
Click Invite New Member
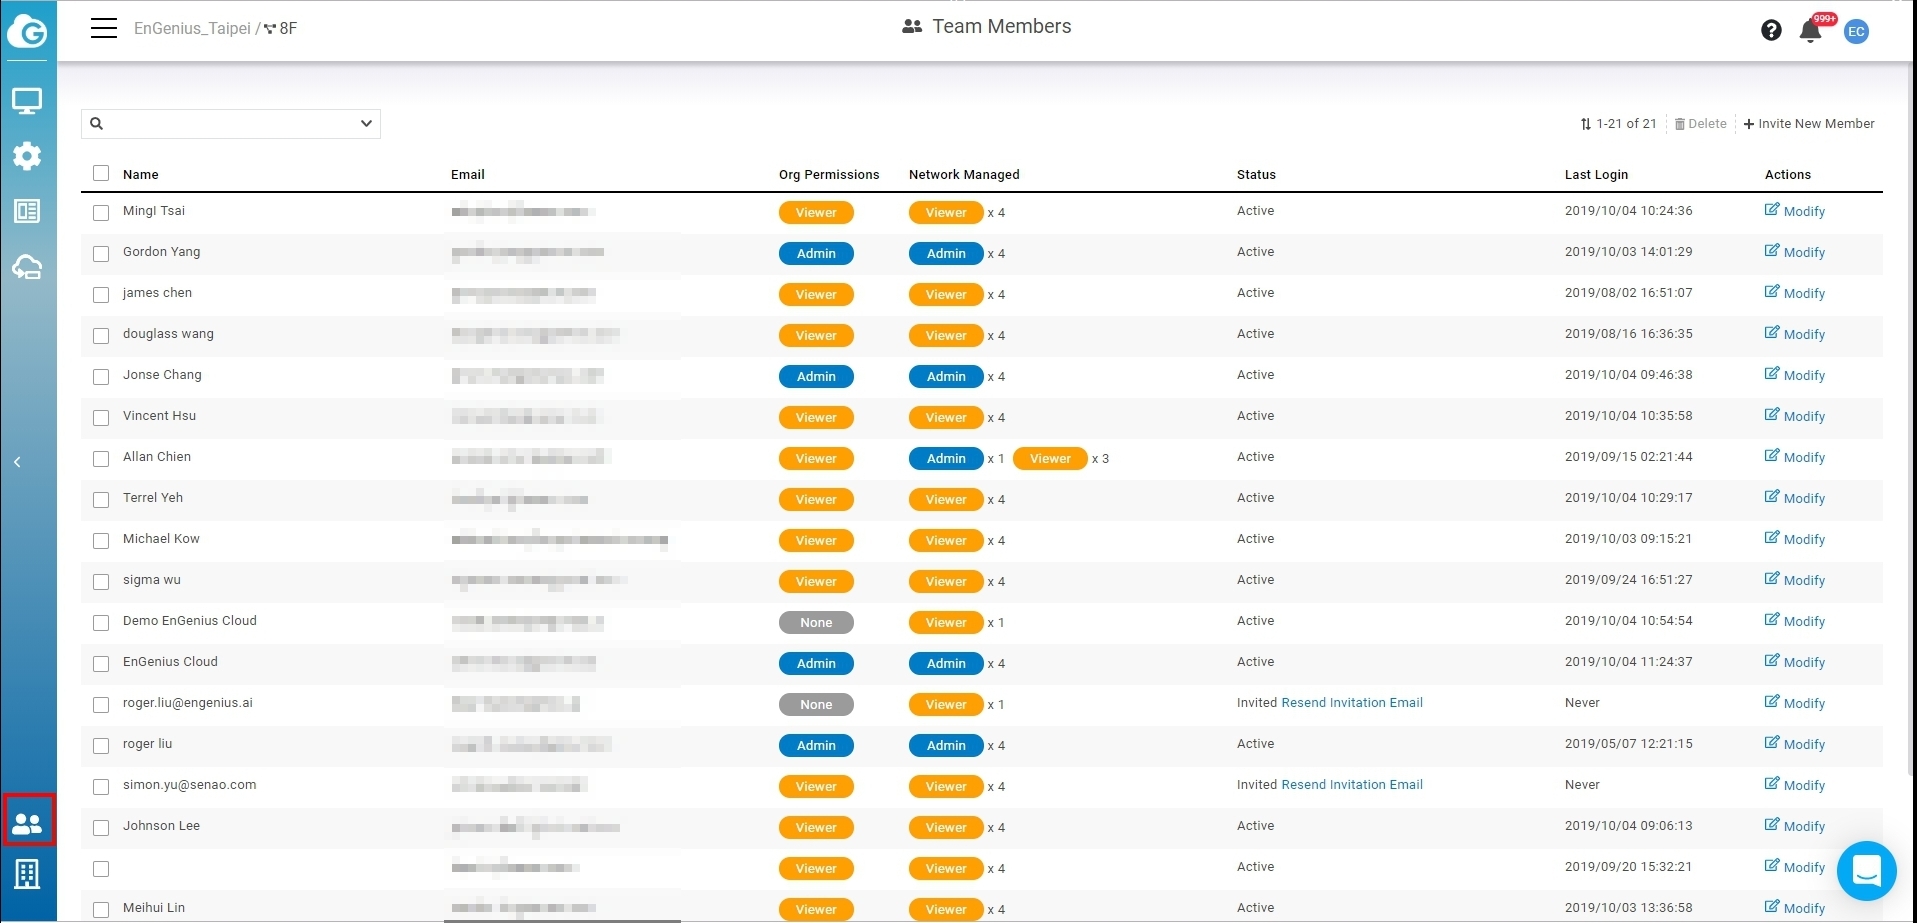pos(1809,124)
